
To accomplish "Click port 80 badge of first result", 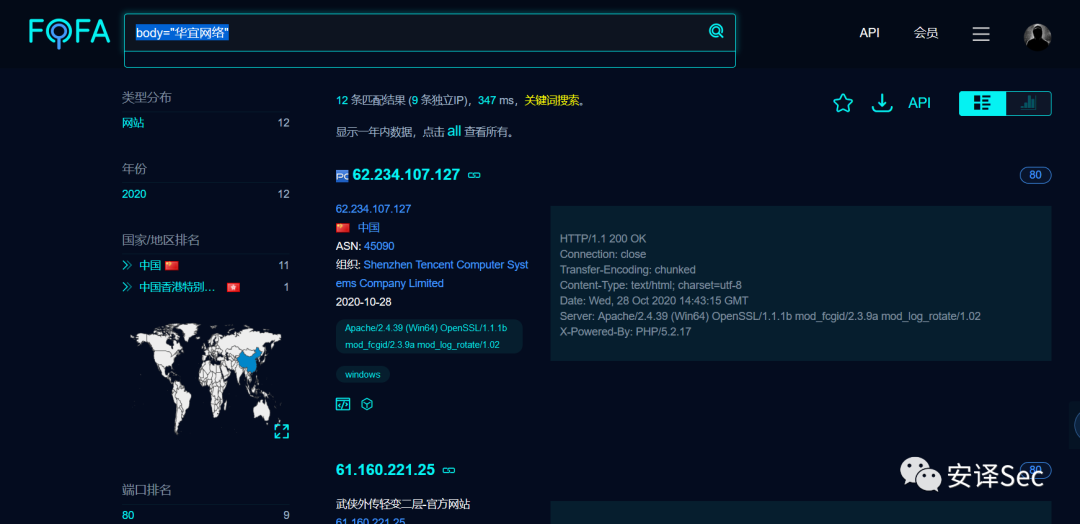I will click(1035, 175).
